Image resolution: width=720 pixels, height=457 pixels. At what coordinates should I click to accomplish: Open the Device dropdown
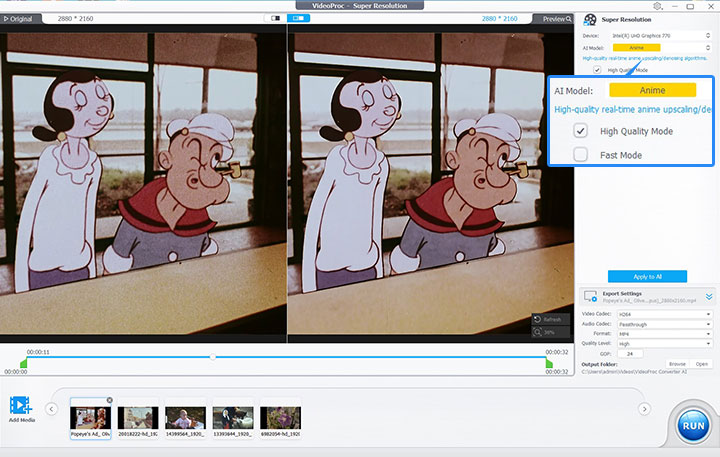(x=661, y=35)
